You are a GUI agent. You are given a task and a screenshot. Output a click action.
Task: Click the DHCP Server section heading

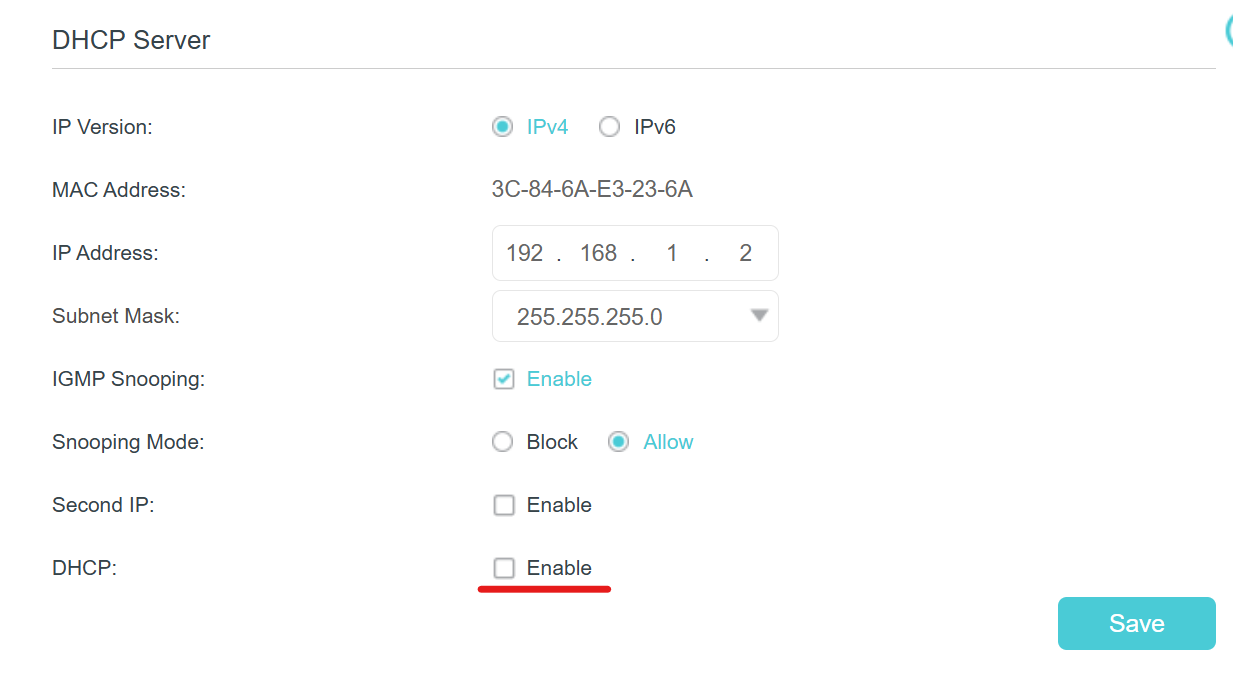131,41
